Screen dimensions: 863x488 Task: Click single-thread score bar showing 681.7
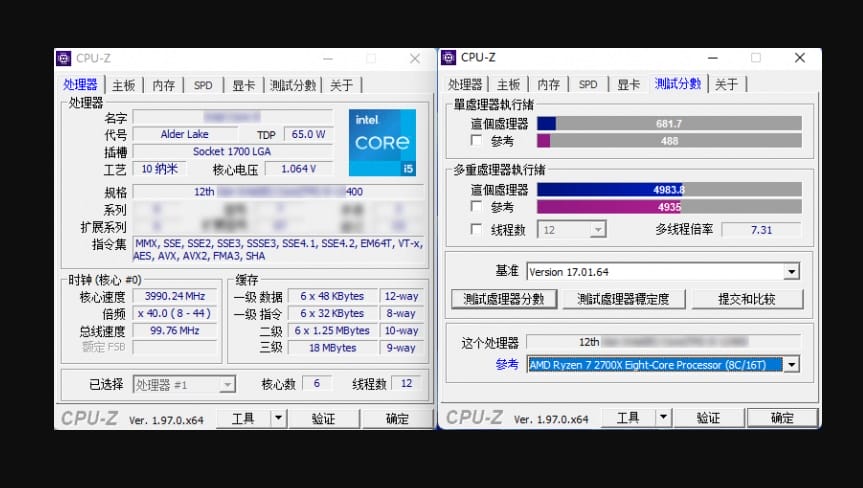click(669, 123)
